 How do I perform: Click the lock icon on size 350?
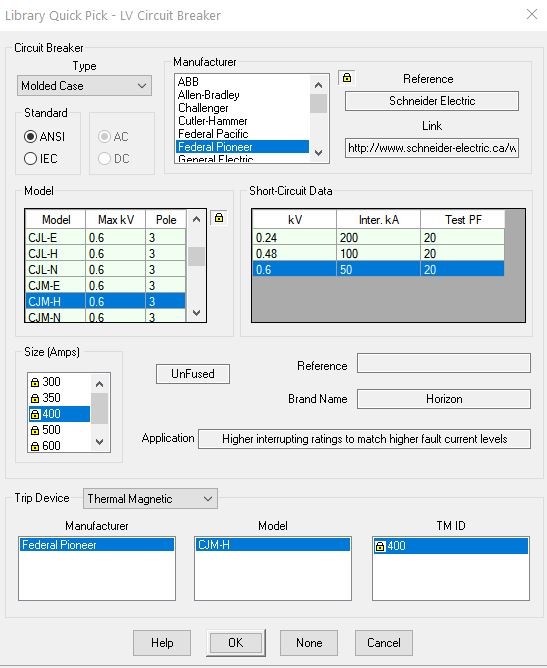pos(35,398)
